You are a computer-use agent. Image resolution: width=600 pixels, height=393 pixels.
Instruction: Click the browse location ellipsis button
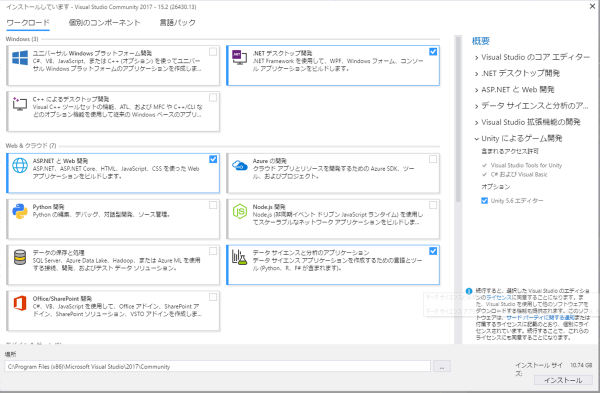coord(442,366)
